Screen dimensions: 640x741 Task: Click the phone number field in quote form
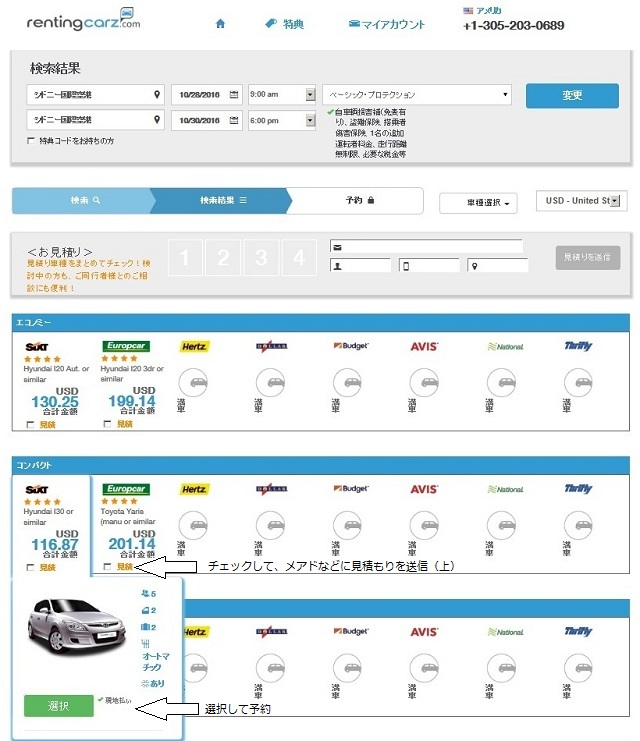429,266
